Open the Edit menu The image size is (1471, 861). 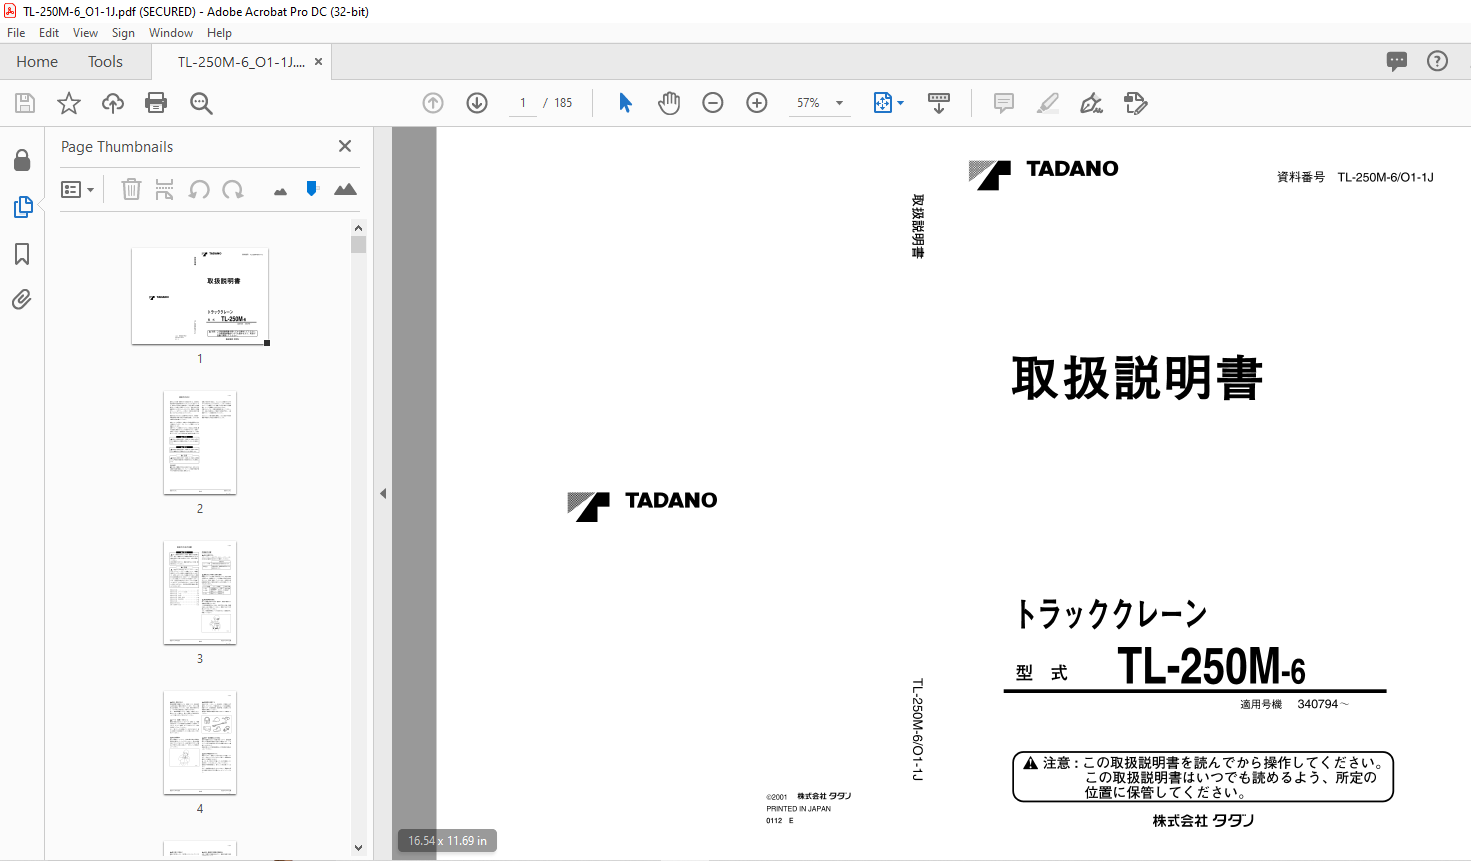[49, 32]
